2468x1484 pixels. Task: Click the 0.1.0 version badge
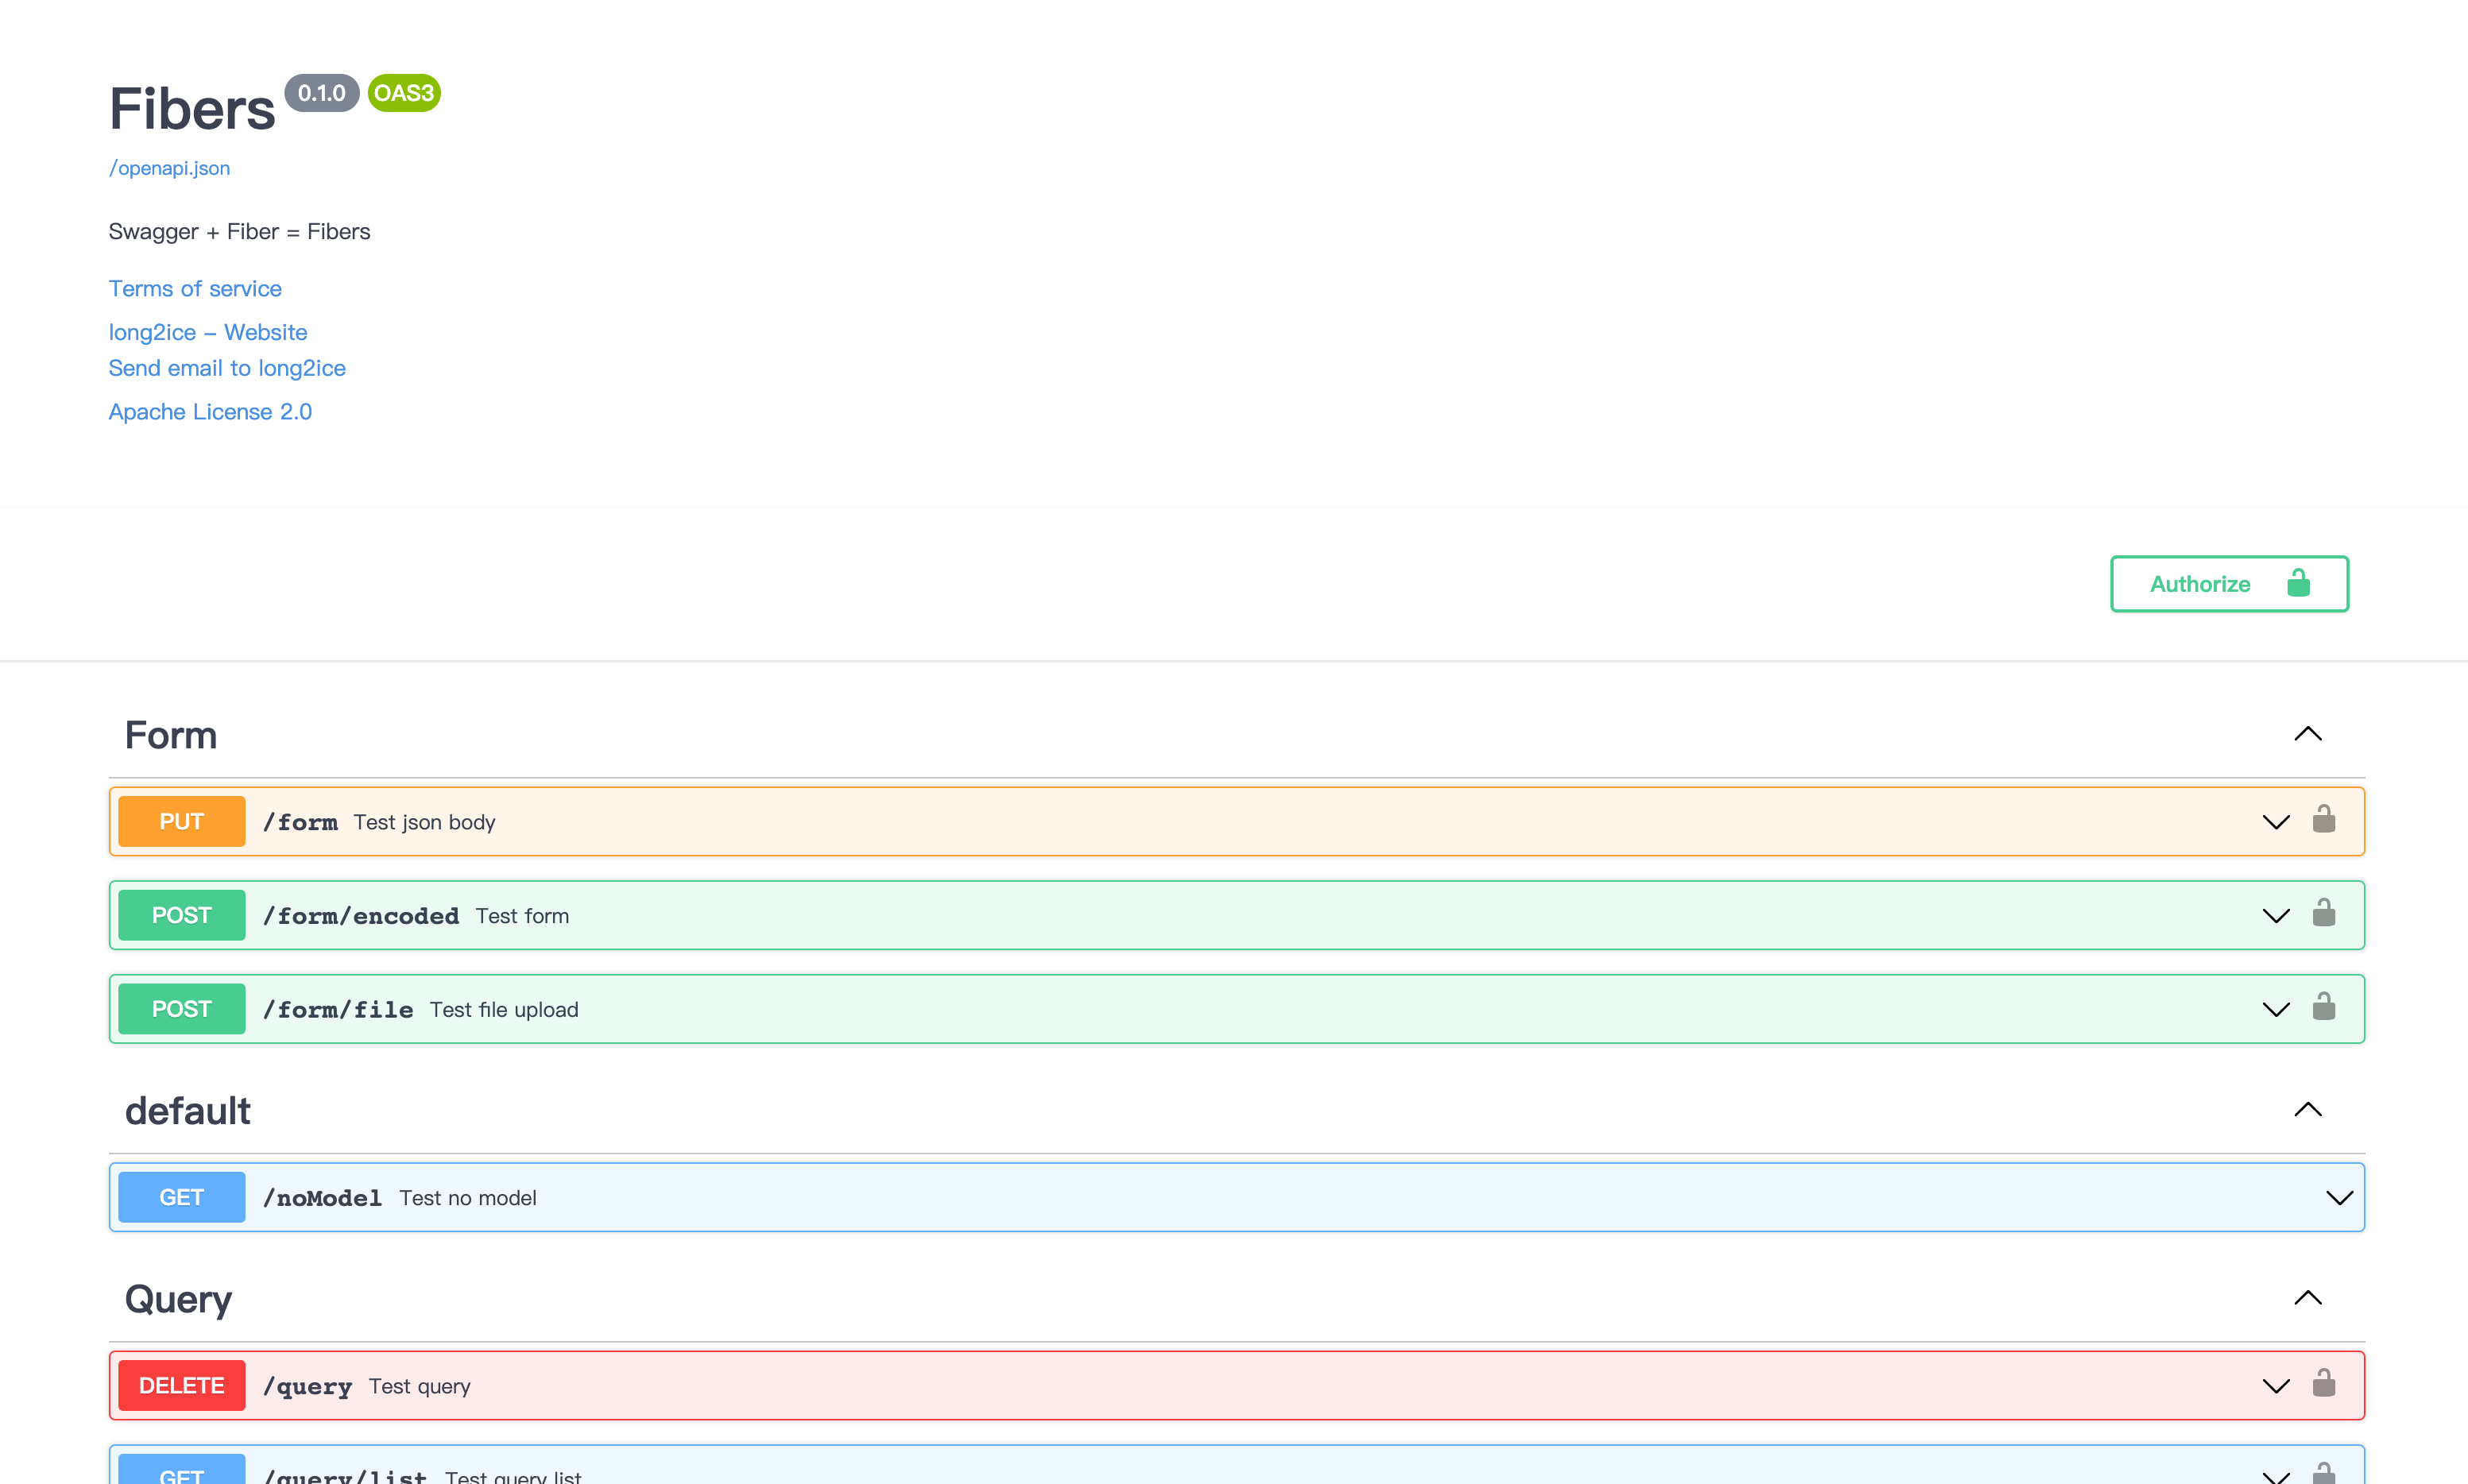coord(321,93)
